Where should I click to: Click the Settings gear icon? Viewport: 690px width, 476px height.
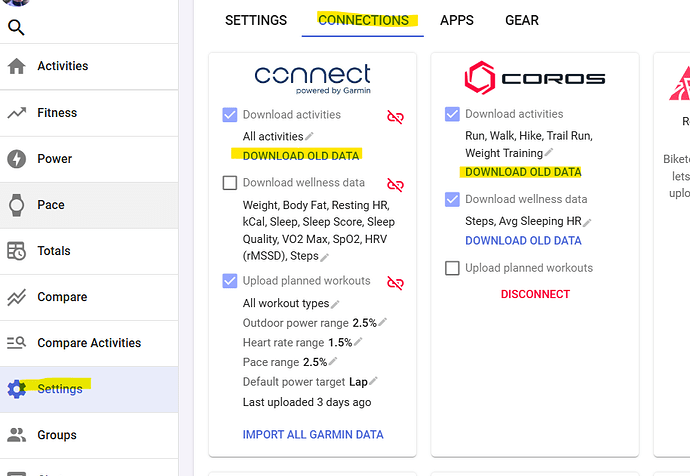tap(17, 389)
